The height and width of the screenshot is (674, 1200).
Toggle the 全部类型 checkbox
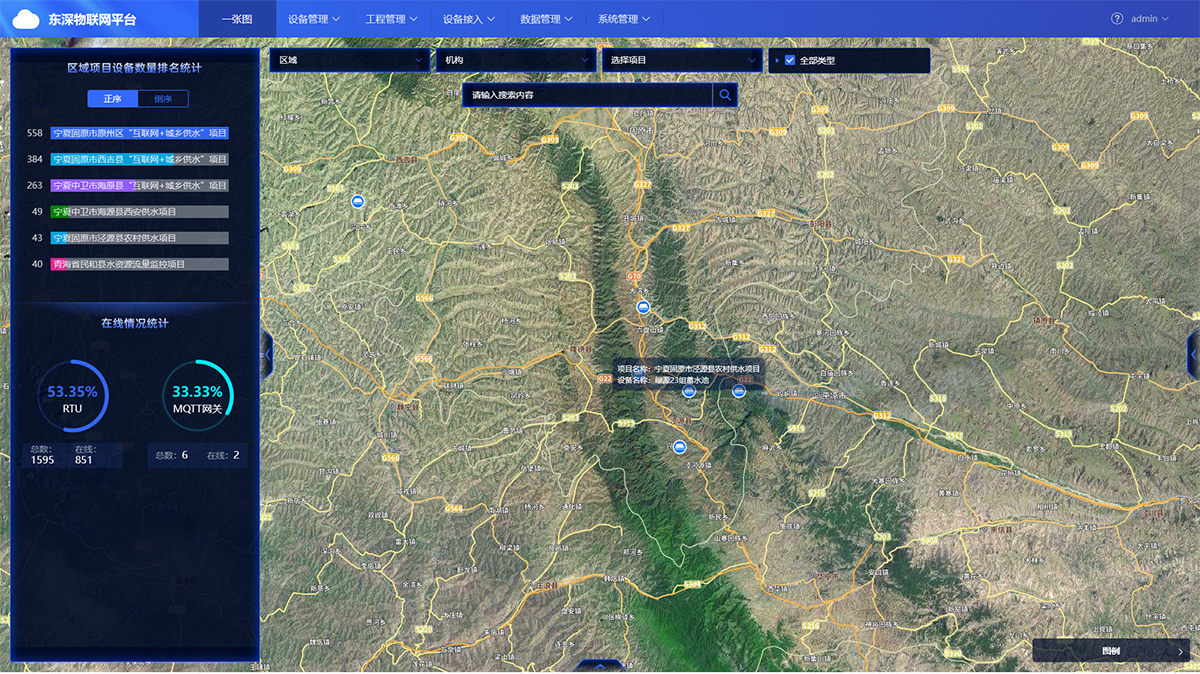[790, 60]
